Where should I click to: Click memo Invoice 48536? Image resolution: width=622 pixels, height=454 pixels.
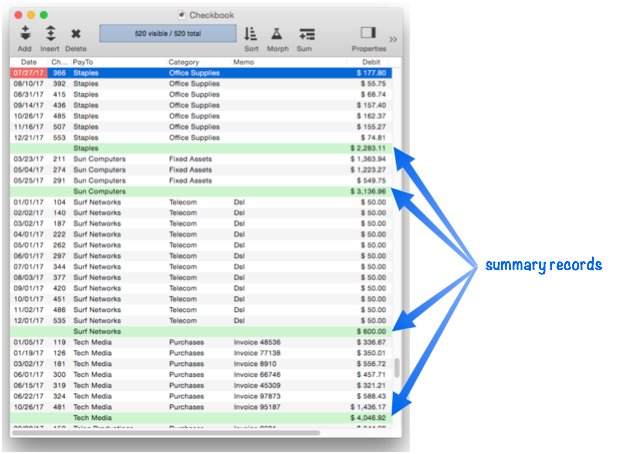click(x=257, y=342)
